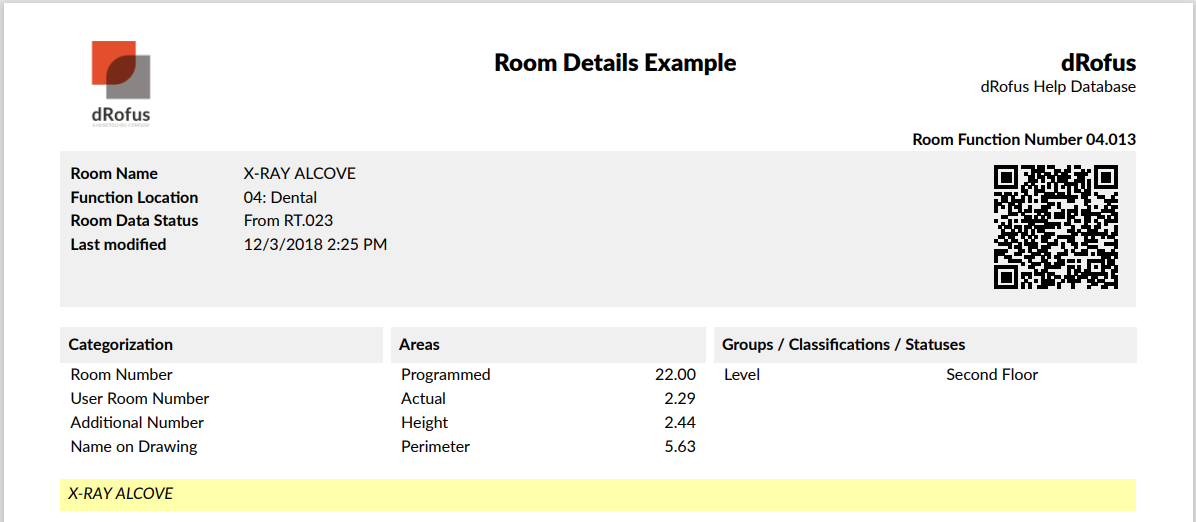Click the dRofus Help Database subtitle

pyautogui.click(x=1058, y=87)
